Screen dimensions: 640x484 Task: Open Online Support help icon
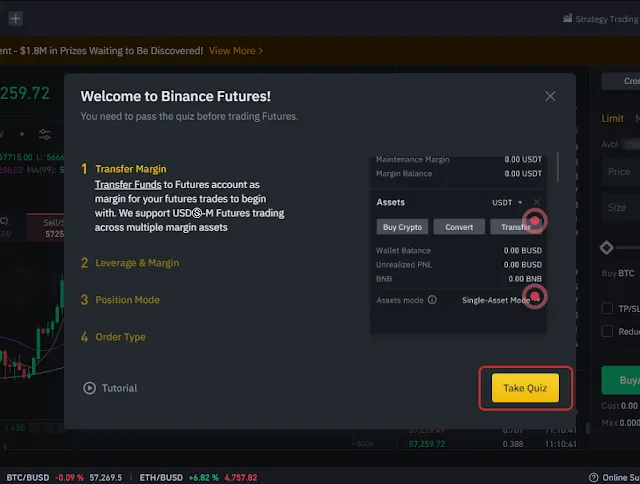click(593, 477)
